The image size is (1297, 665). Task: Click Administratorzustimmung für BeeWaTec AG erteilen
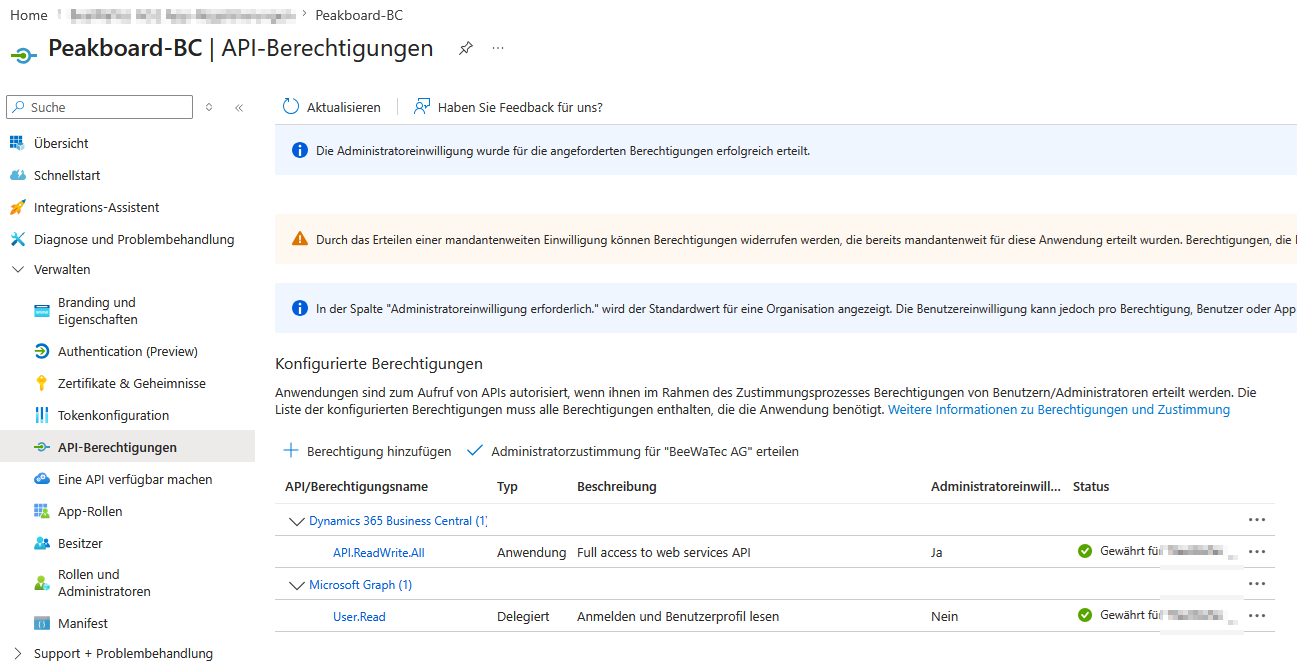coord(633,451)
